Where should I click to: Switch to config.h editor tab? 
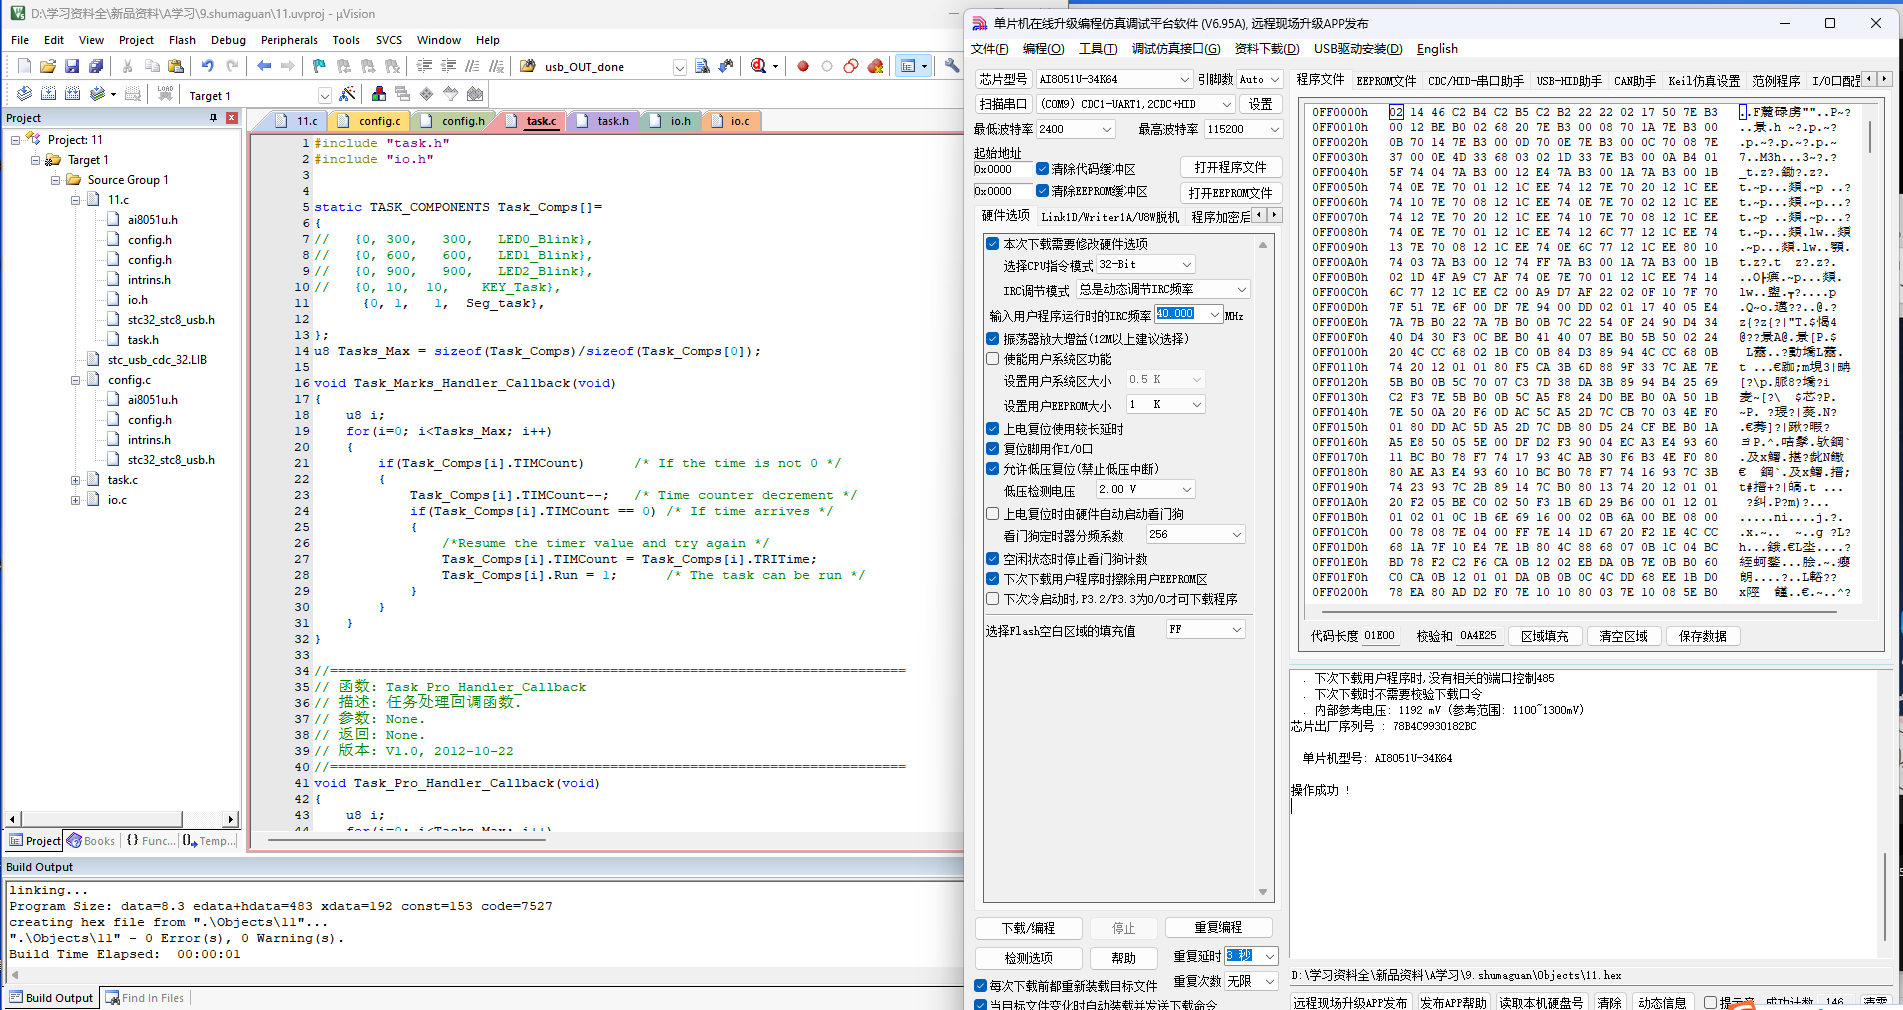pyautogui.click(x=454, y=121)
